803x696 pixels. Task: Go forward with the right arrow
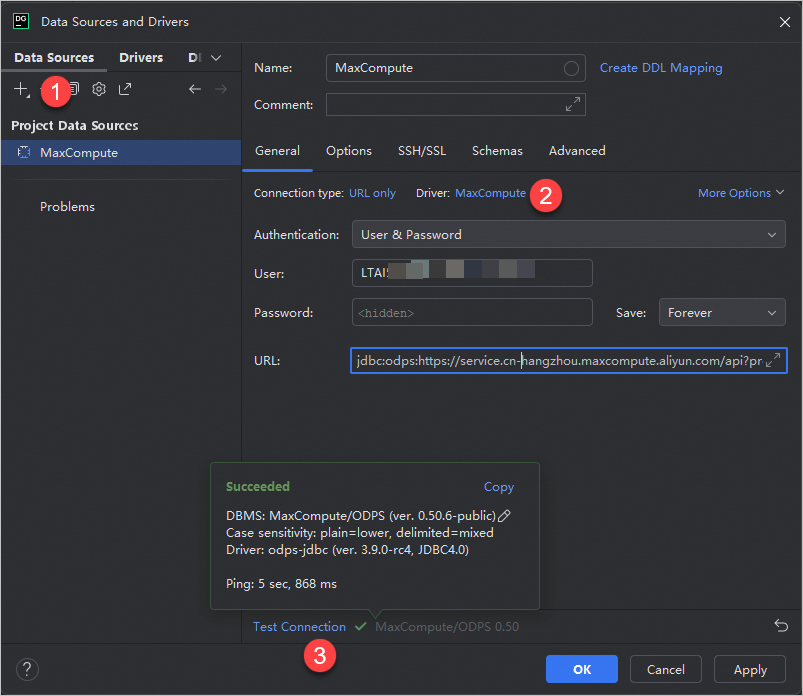(x=221, y=89)
